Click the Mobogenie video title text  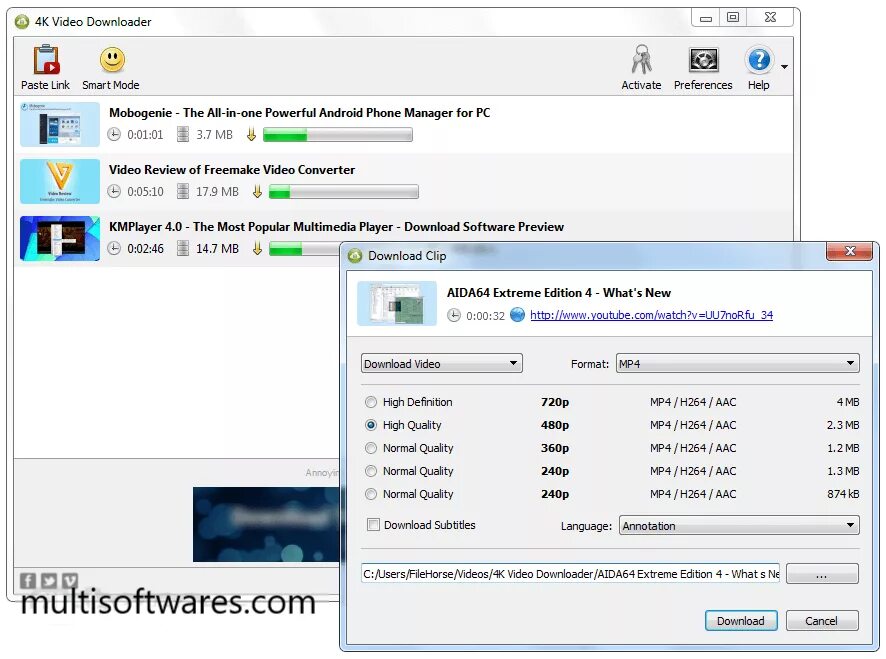(299, 112)
